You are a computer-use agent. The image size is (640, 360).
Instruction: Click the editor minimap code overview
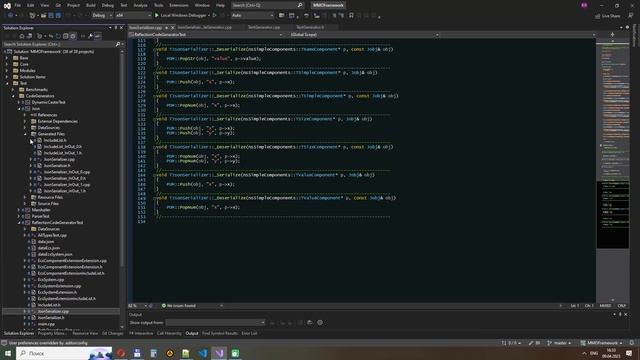[613, 145]
